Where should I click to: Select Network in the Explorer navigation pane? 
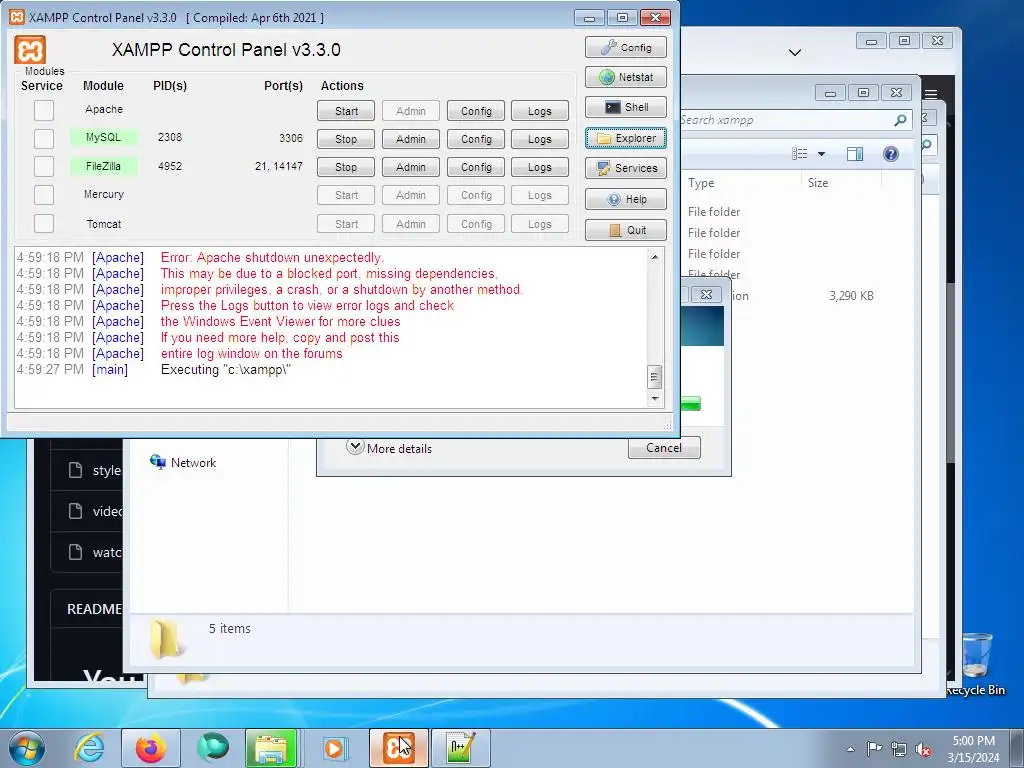click(184, 462)
